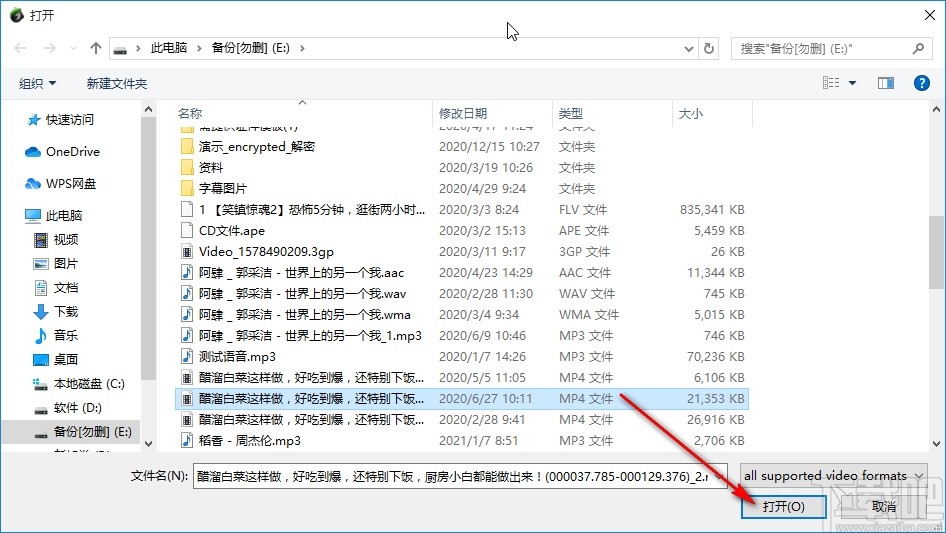Sort by 类型 column header

(x=571, y=113)
